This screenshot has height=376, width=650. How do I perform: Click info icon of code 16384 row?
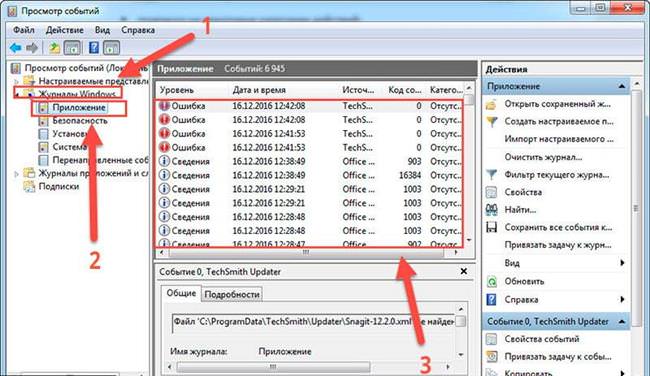coord(164,175)
